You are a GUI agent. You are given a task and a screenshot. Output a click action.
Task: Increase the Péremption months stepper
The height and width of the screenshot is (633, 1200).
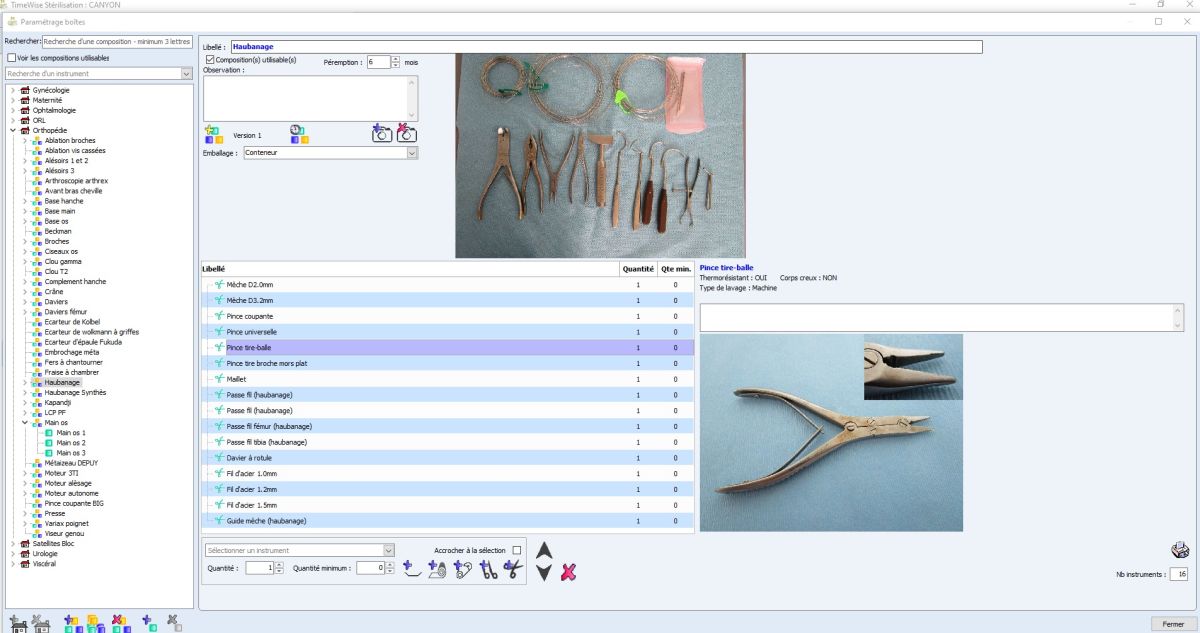coord(396,58)
